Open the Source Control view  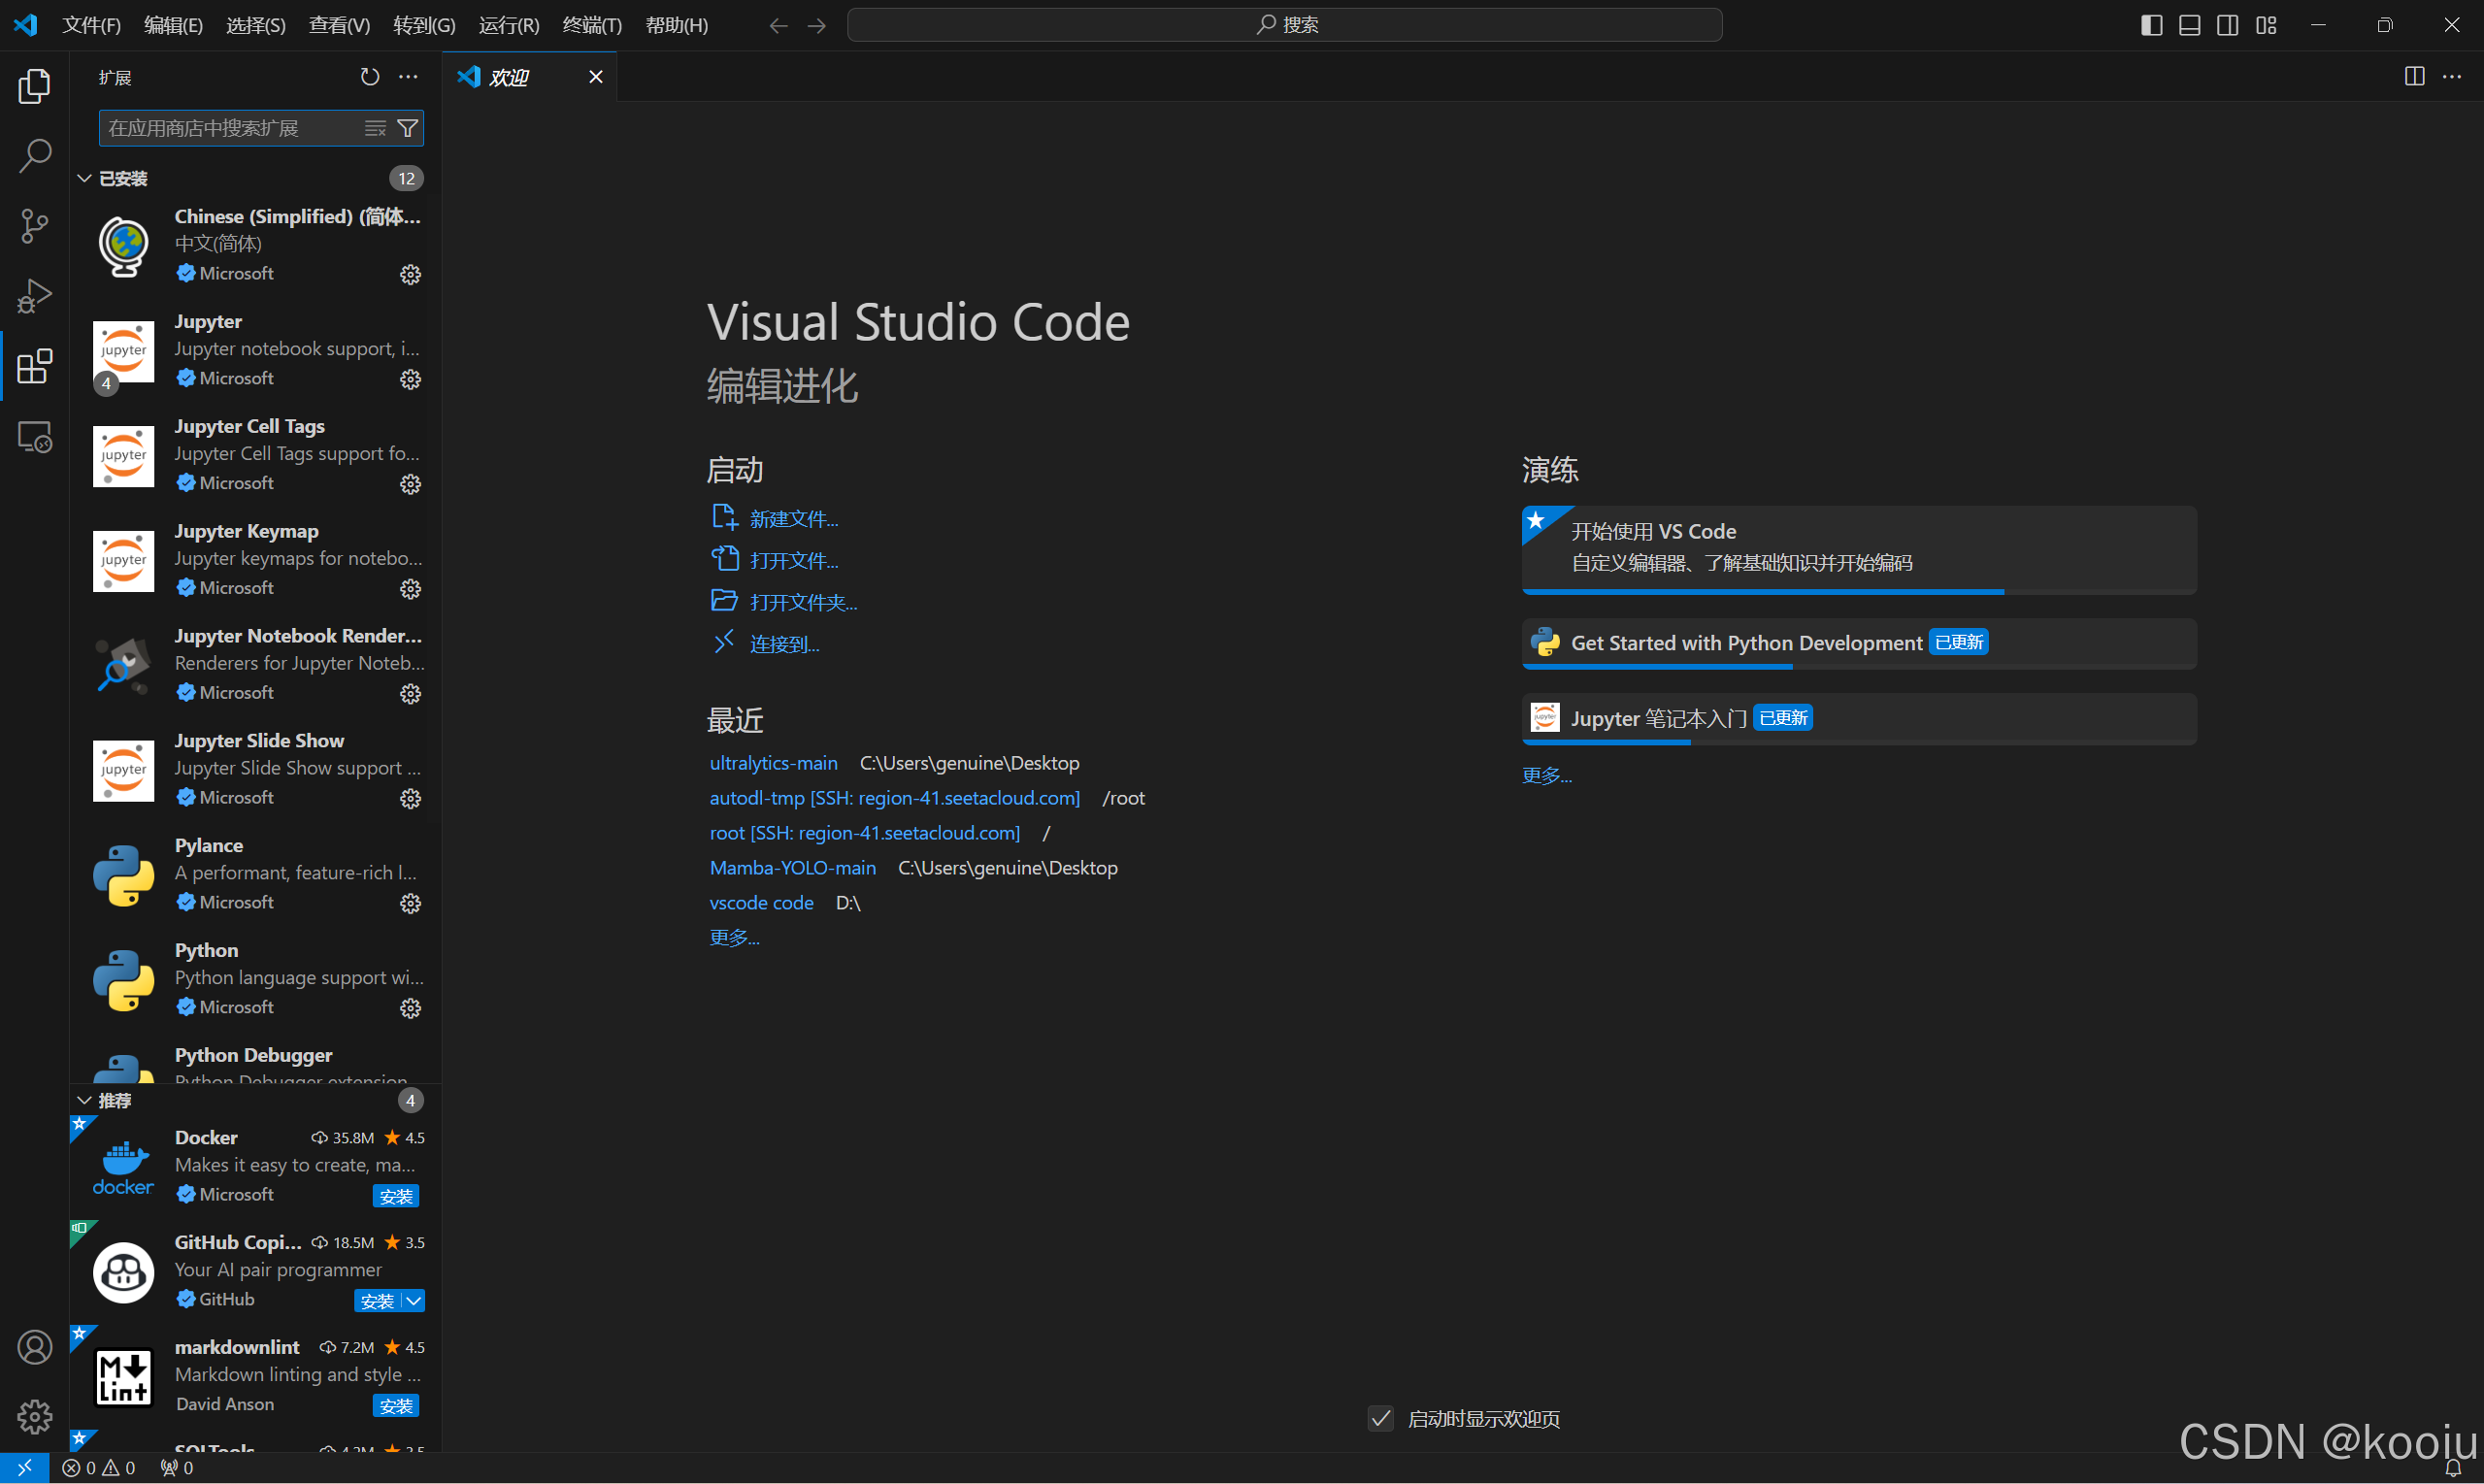coord(34,226)
